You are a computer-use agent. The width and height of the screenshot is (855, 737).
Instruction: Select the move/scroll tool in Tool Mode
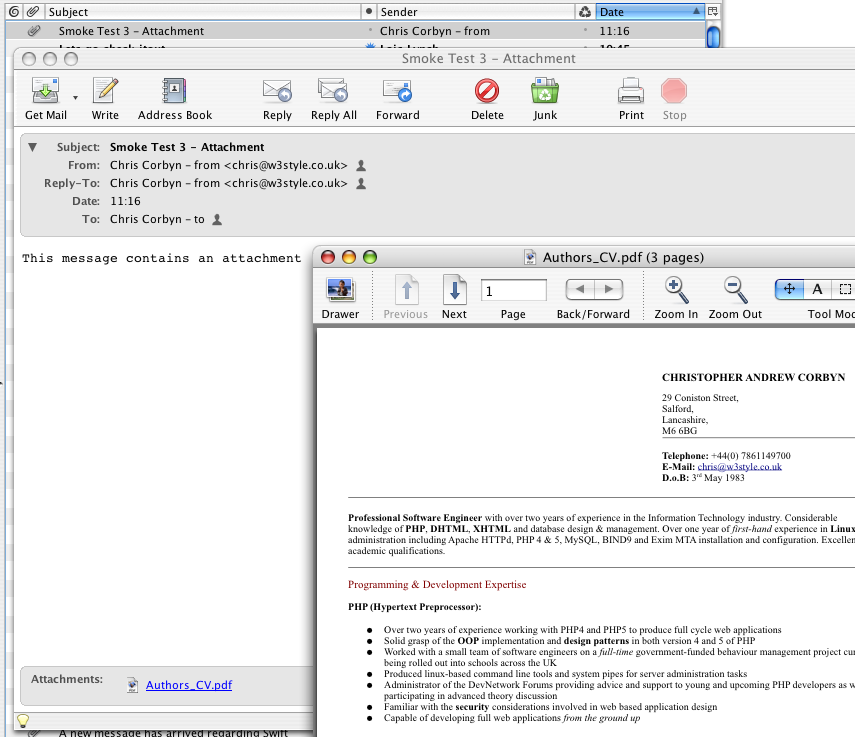(789, 289)
